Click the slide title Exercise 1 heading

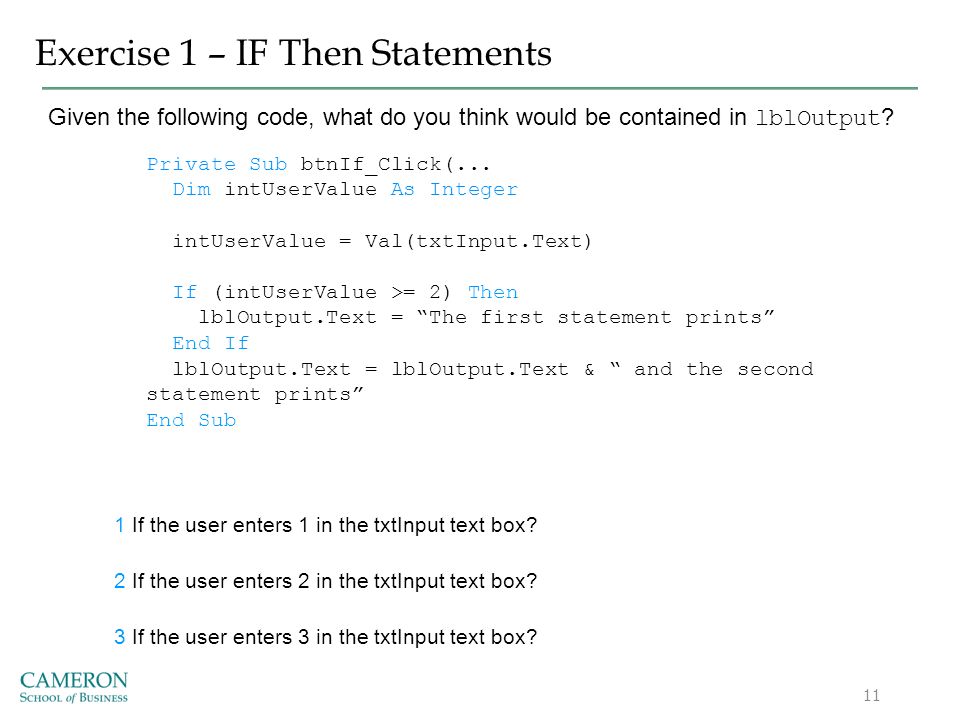coord(293,53)
